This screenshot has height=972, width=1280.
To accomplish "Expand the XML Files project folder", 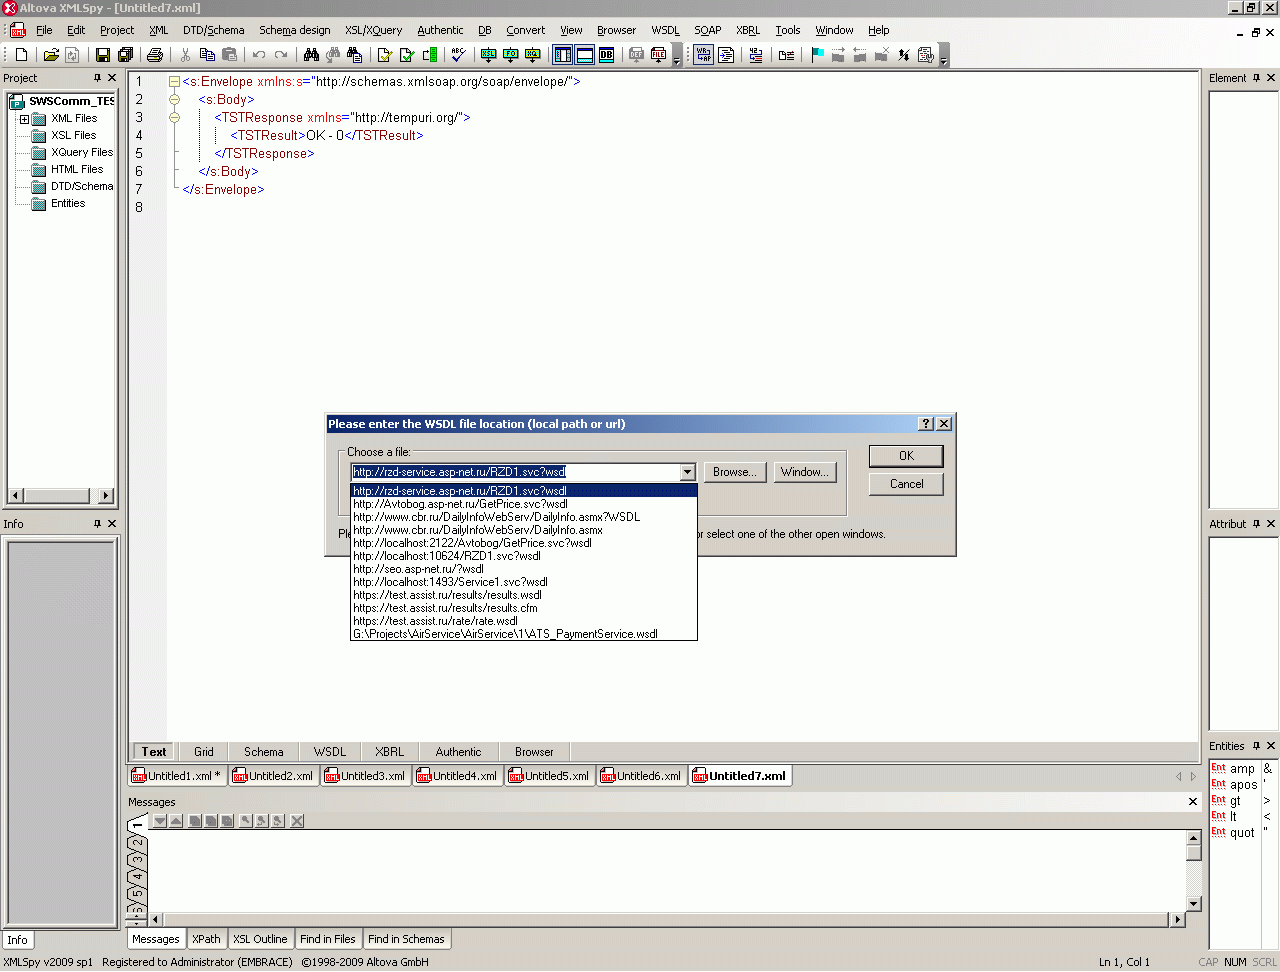I will pos(24,119).
